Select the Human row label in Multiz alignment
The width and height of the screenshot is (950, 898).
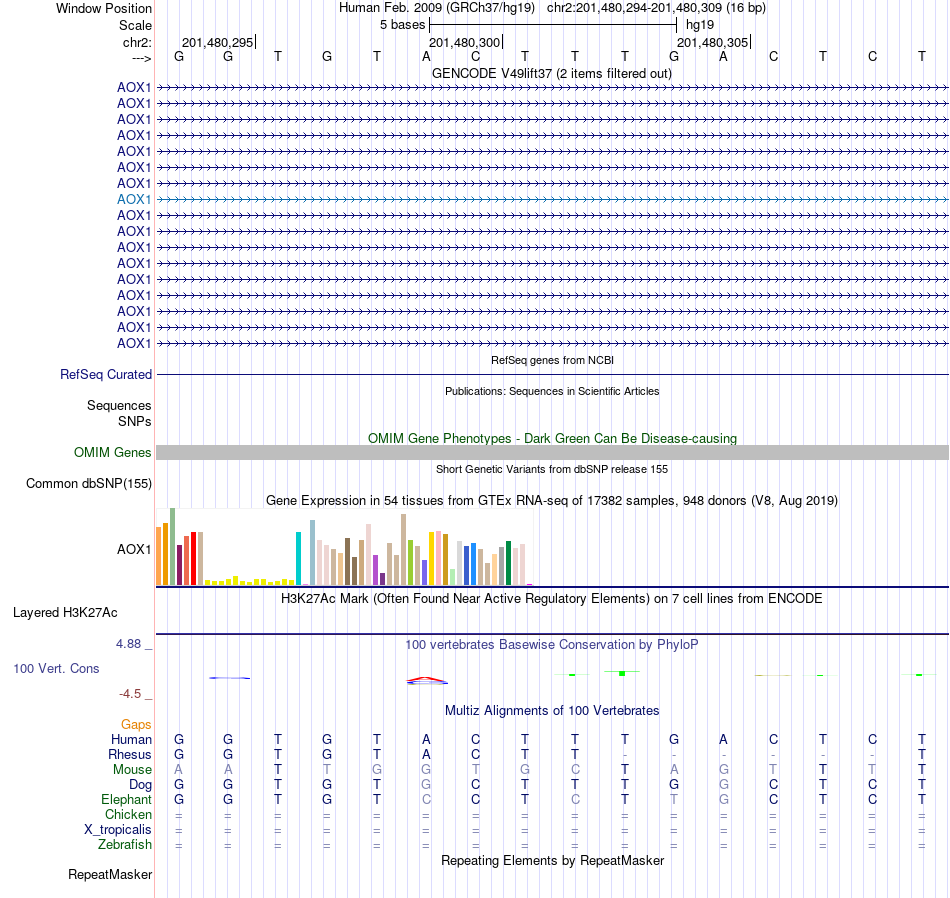[131, 740]
